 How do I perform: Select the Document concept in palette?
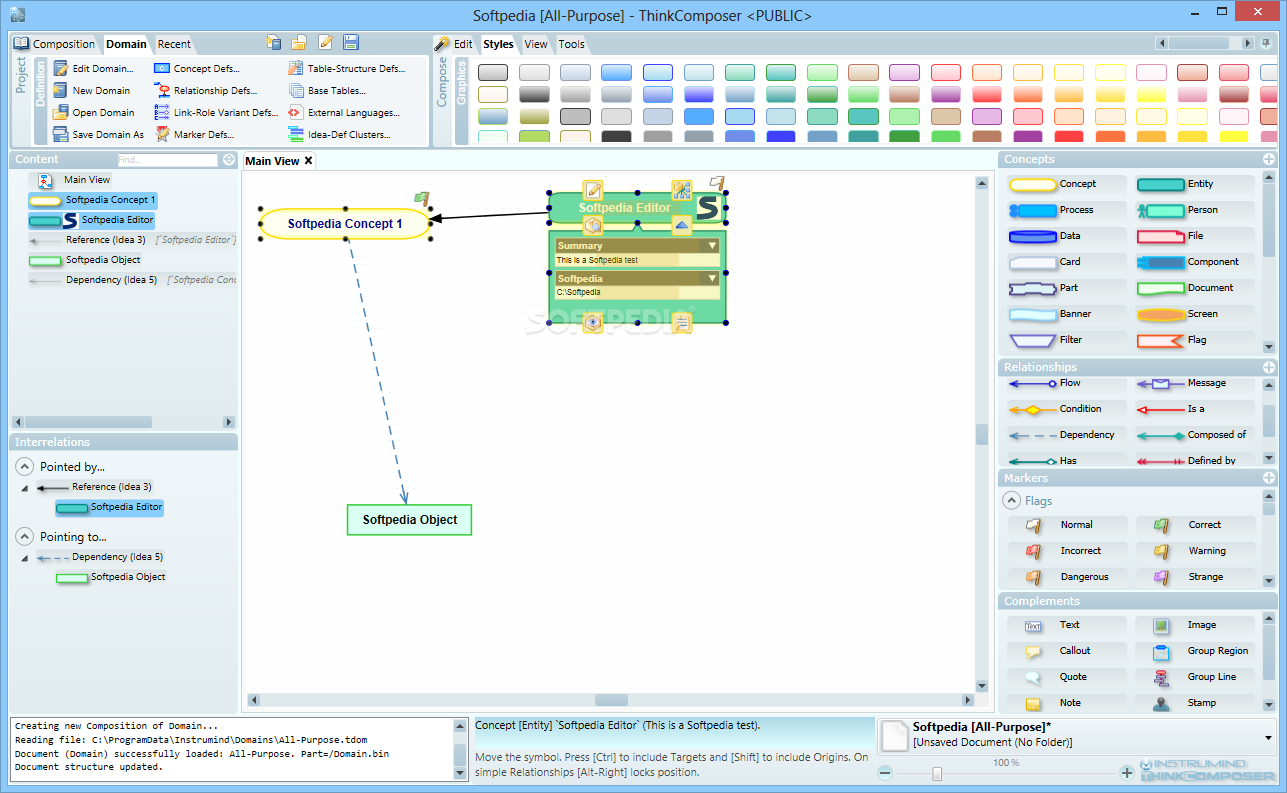tap(1194, 288)
